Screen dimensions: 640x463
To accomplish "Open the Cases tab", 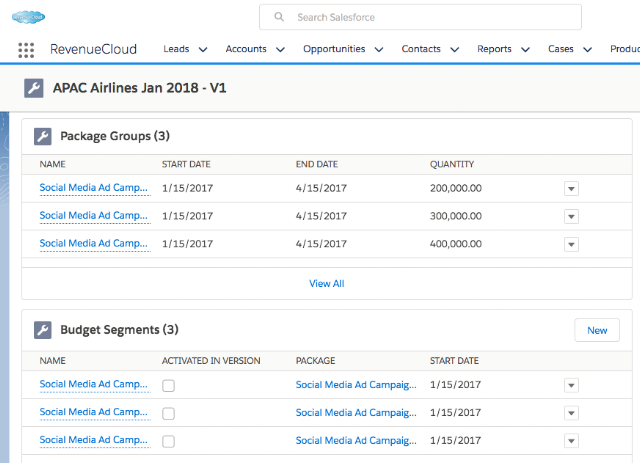I will point(561,49).
